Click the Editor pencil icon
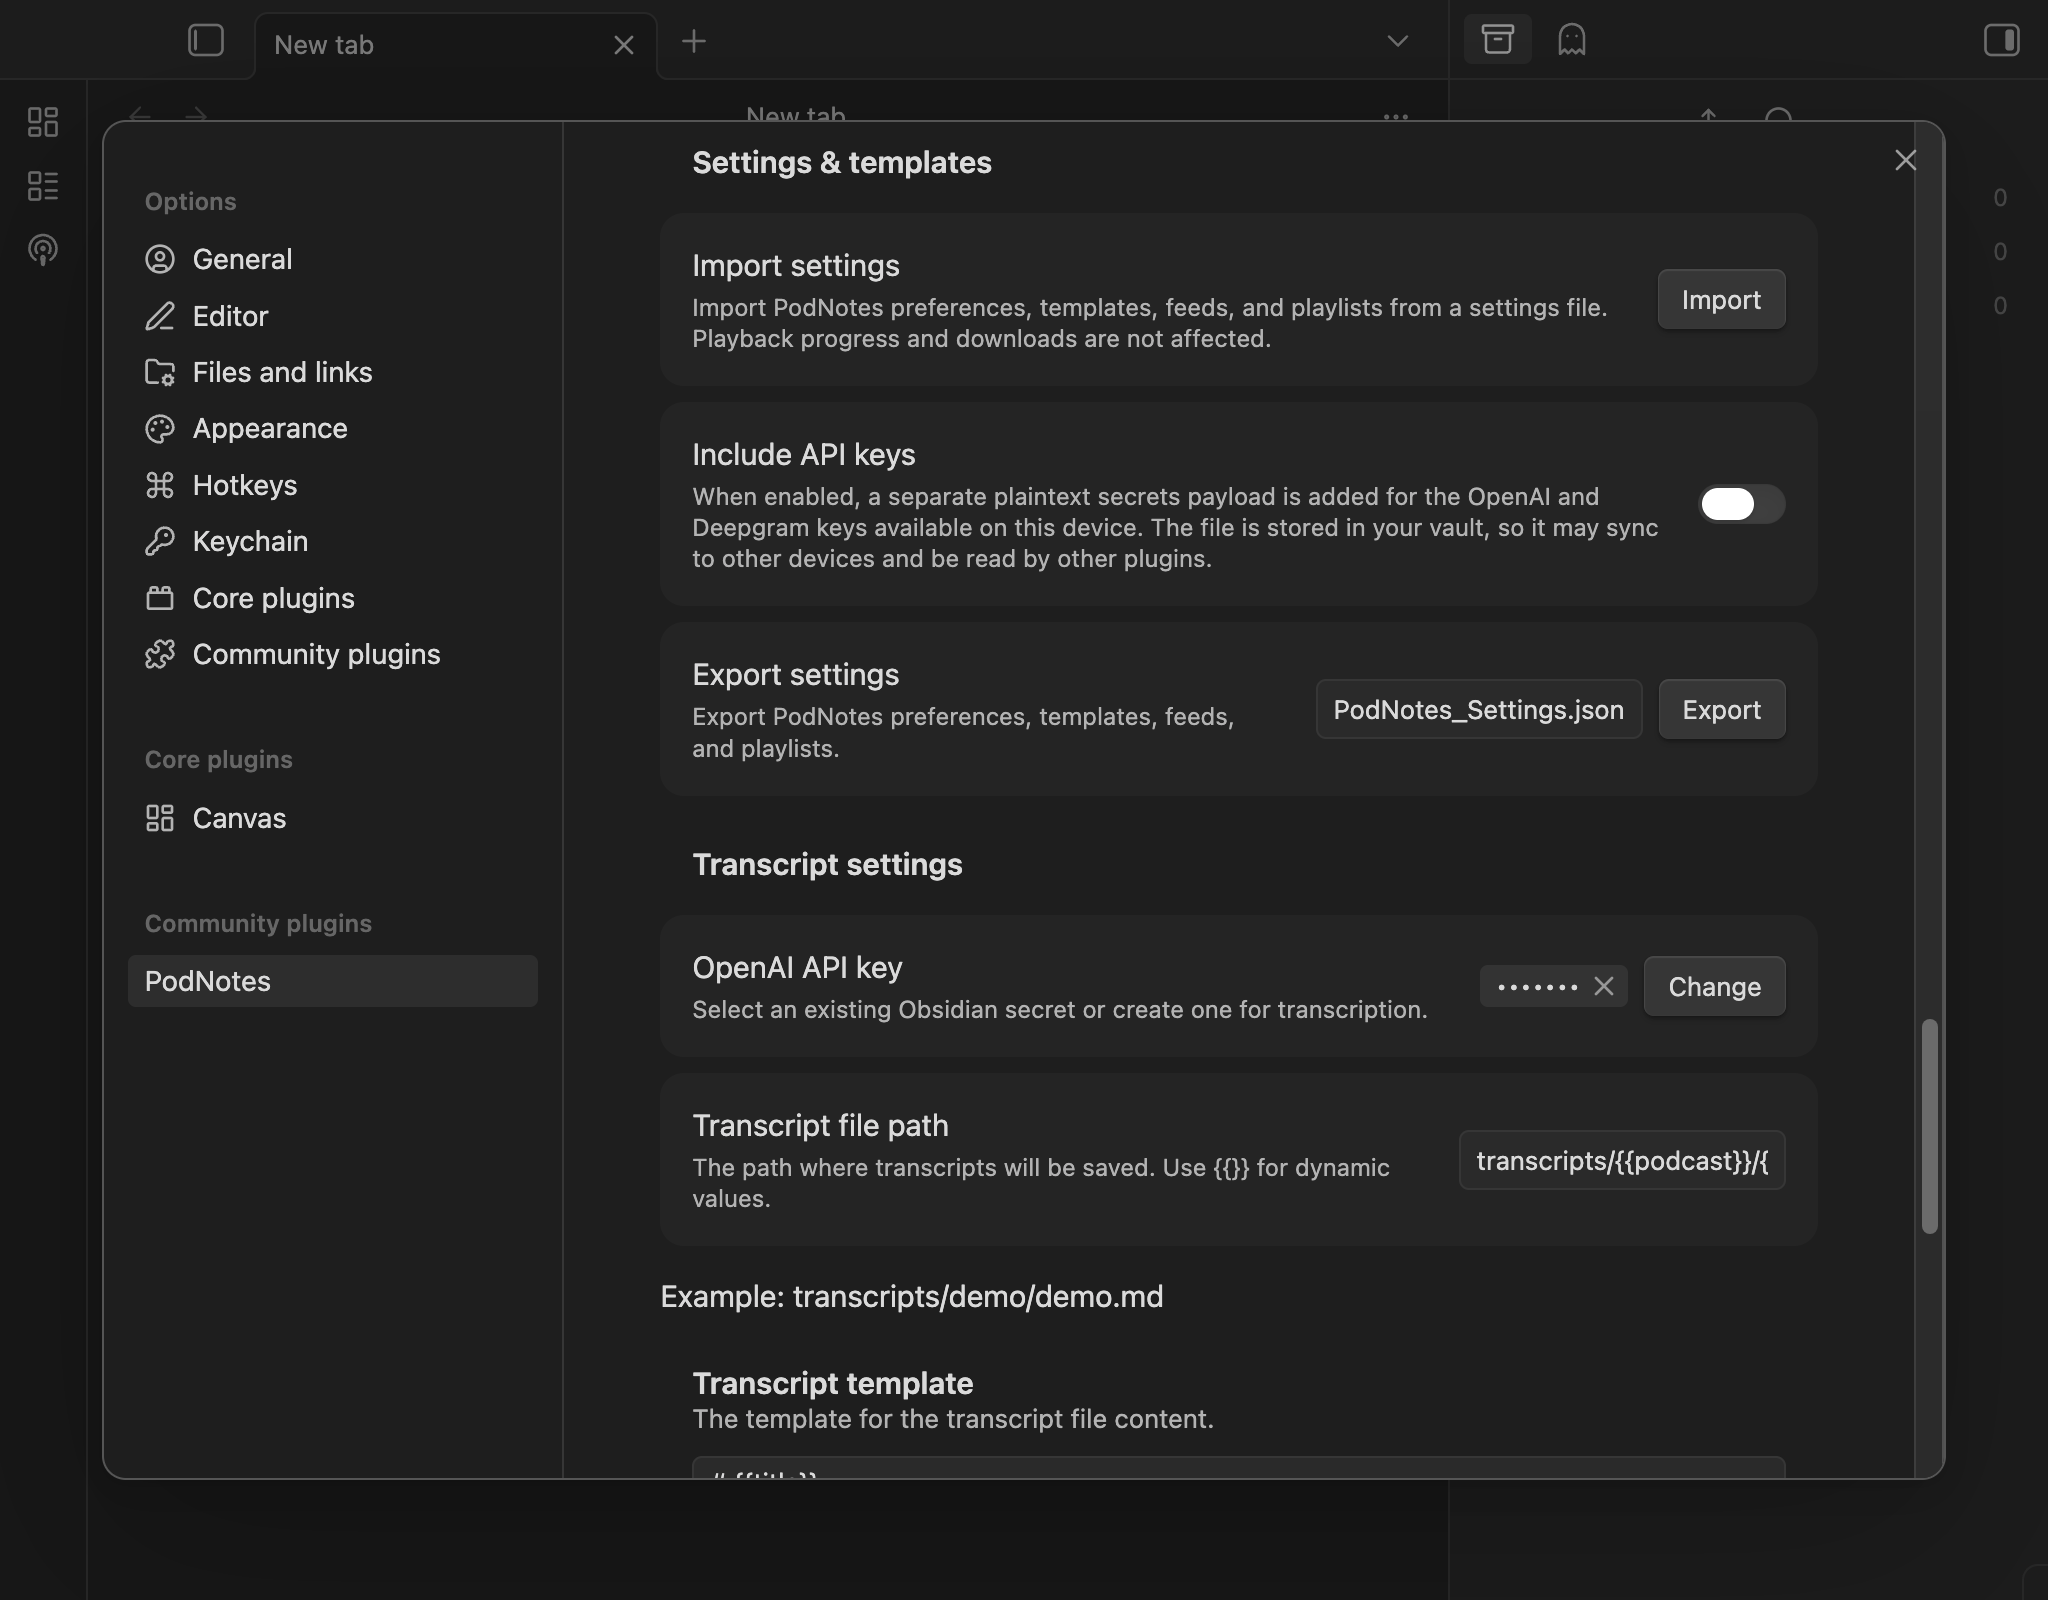Screen dimensions: 2048x1600 click(x=160, y=316)
